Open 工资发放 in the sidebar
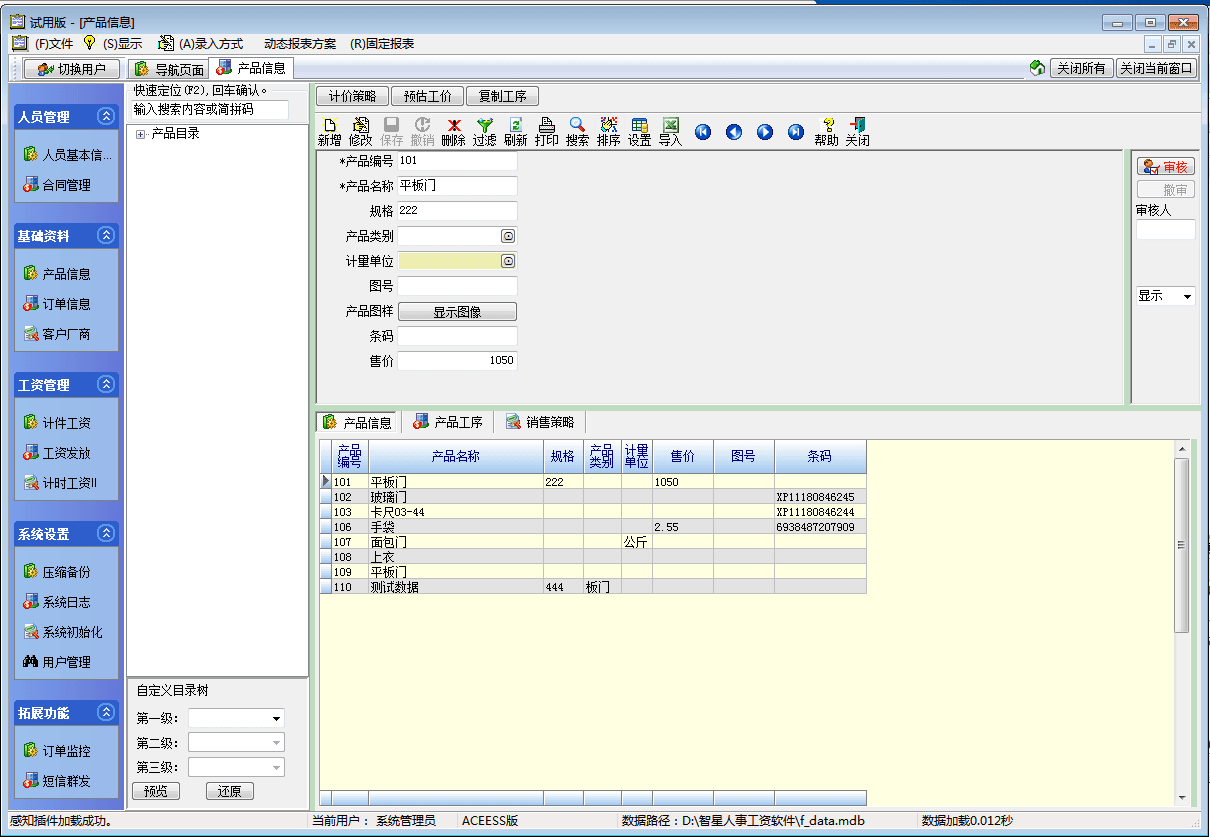The width and height of the screenshot is (1210, 837). coord(57,453)
